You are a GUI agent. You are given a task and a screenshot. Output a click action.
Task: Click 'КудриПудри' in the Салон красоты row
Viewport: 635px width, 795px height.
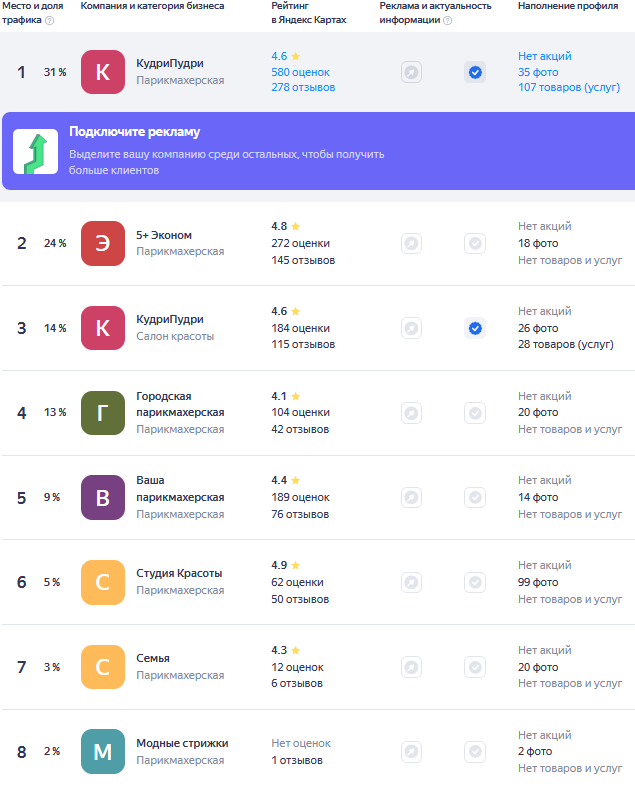pos(170,319)
